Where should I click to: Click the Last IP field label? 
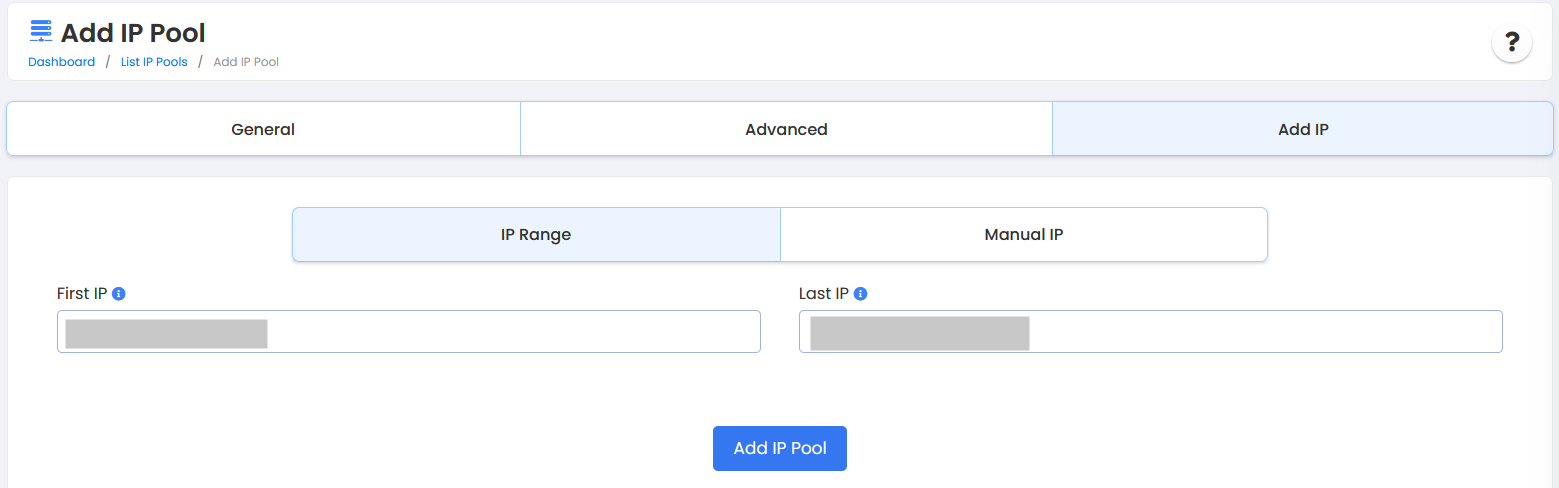tap(823, 294)
